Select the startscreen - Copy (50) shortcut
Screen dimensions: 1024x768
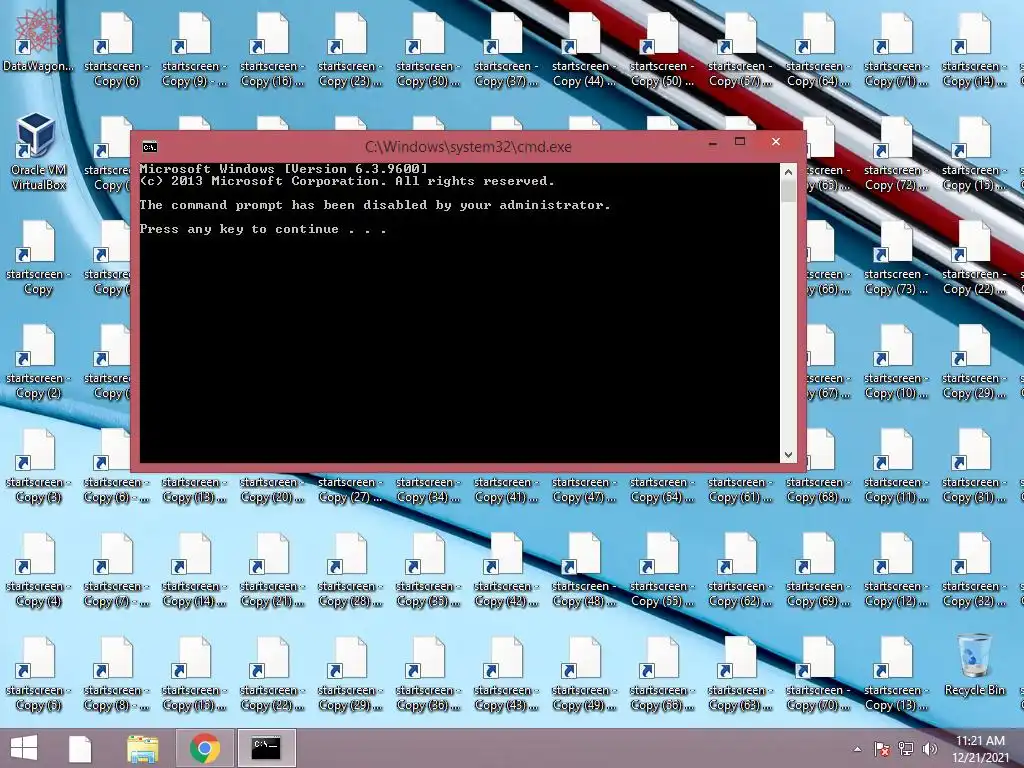pos(662,48)
